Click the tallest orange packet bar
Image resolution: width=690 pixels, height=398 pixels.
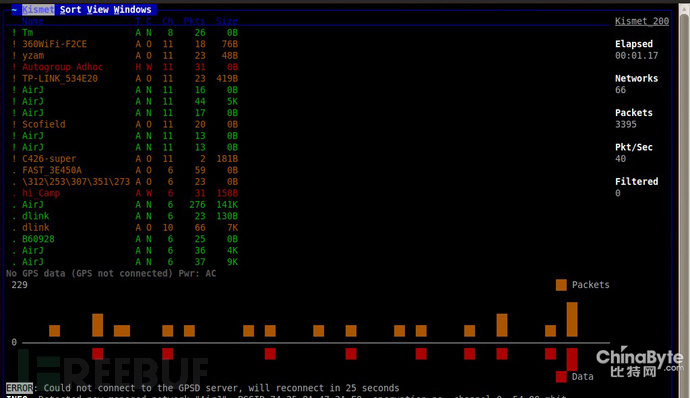click(572, 319)
